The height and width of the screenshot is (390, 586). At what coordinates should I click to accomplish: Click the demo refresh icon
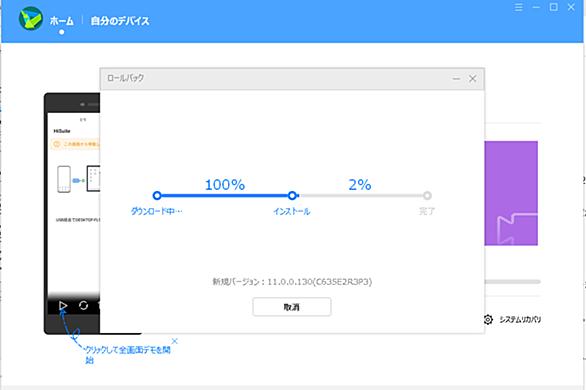83,306
